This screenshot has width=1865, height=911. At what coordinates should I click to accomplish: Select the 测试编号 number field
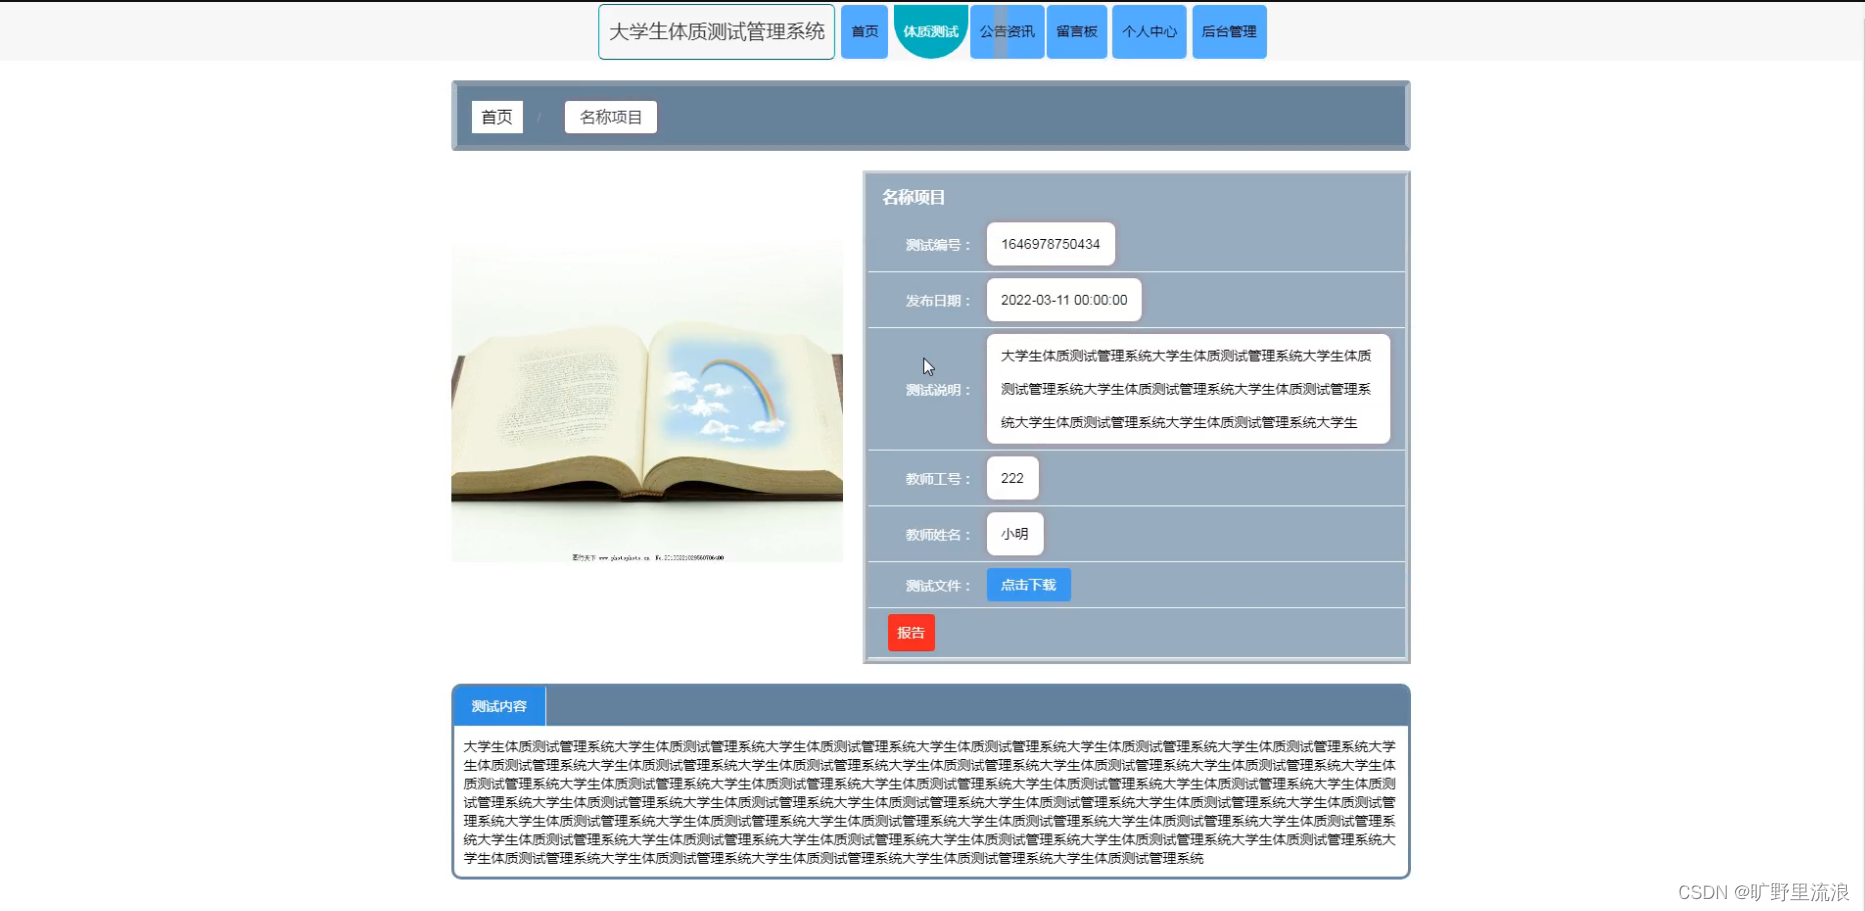point(1050,243)
